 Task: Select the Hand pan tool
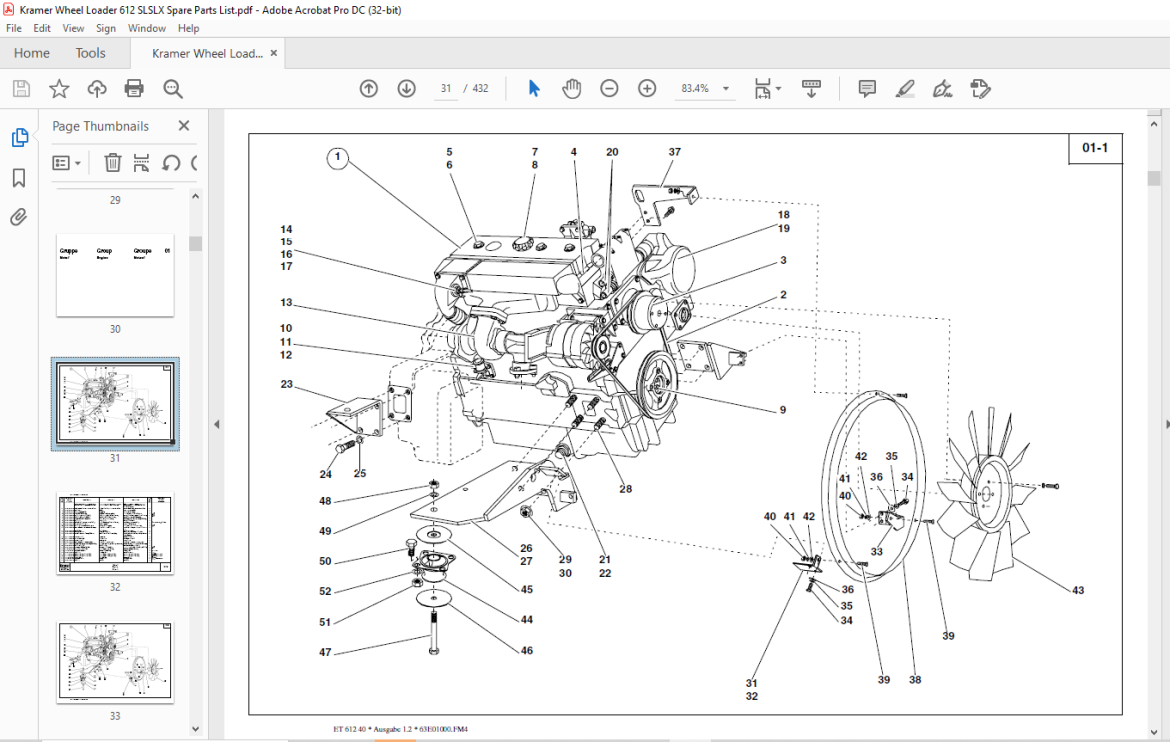point(572,89)
